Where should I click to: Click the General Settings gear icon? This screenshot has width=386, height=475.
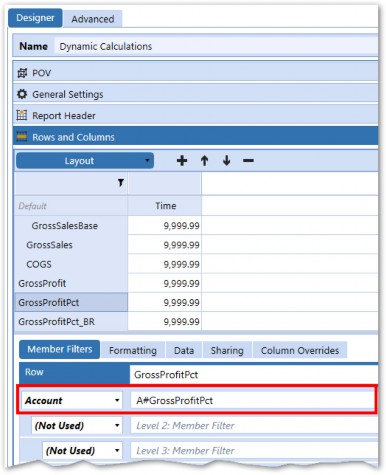(x=22, y=94)
